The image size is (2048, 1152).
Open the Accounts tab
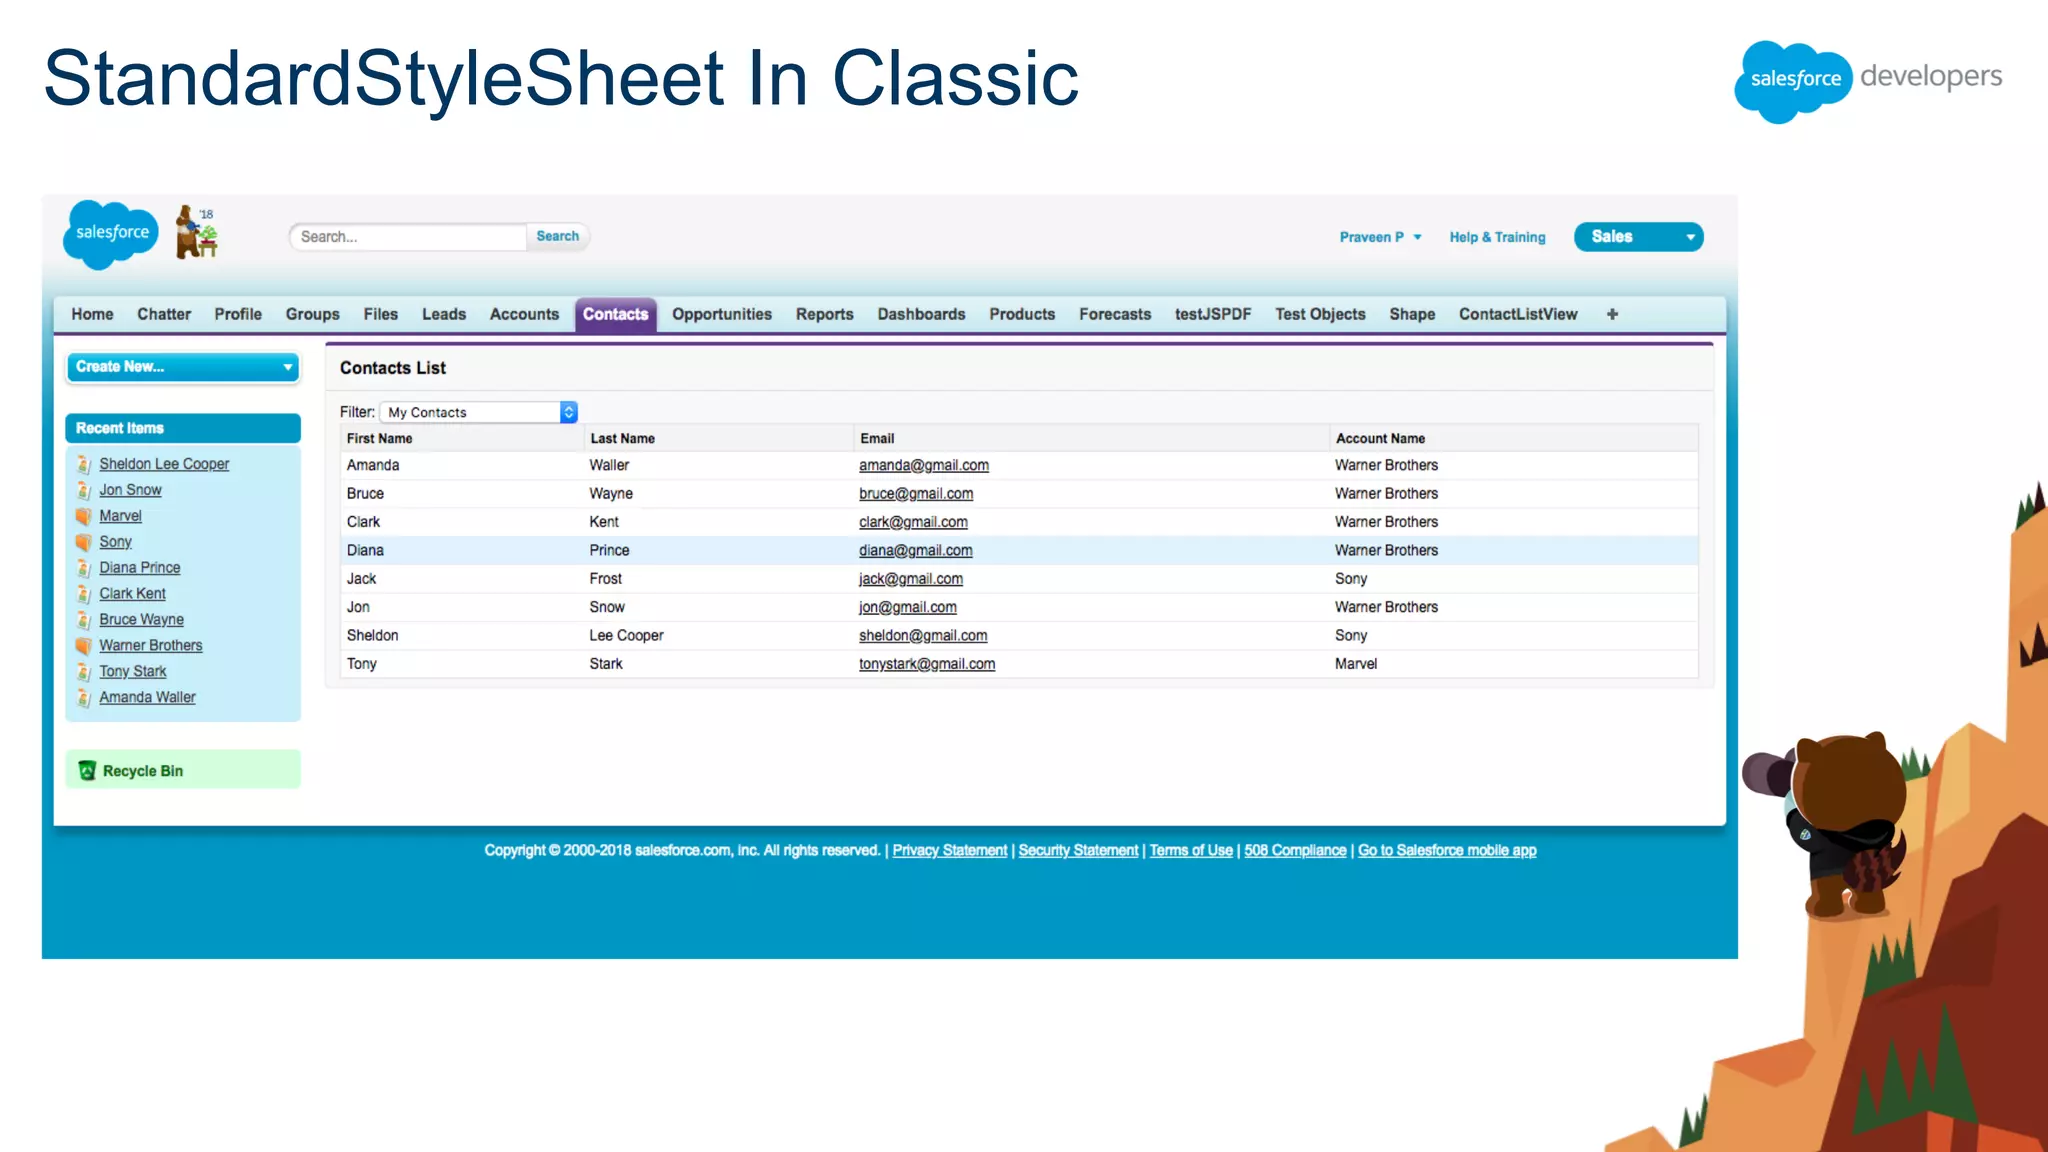coord(524,314)
